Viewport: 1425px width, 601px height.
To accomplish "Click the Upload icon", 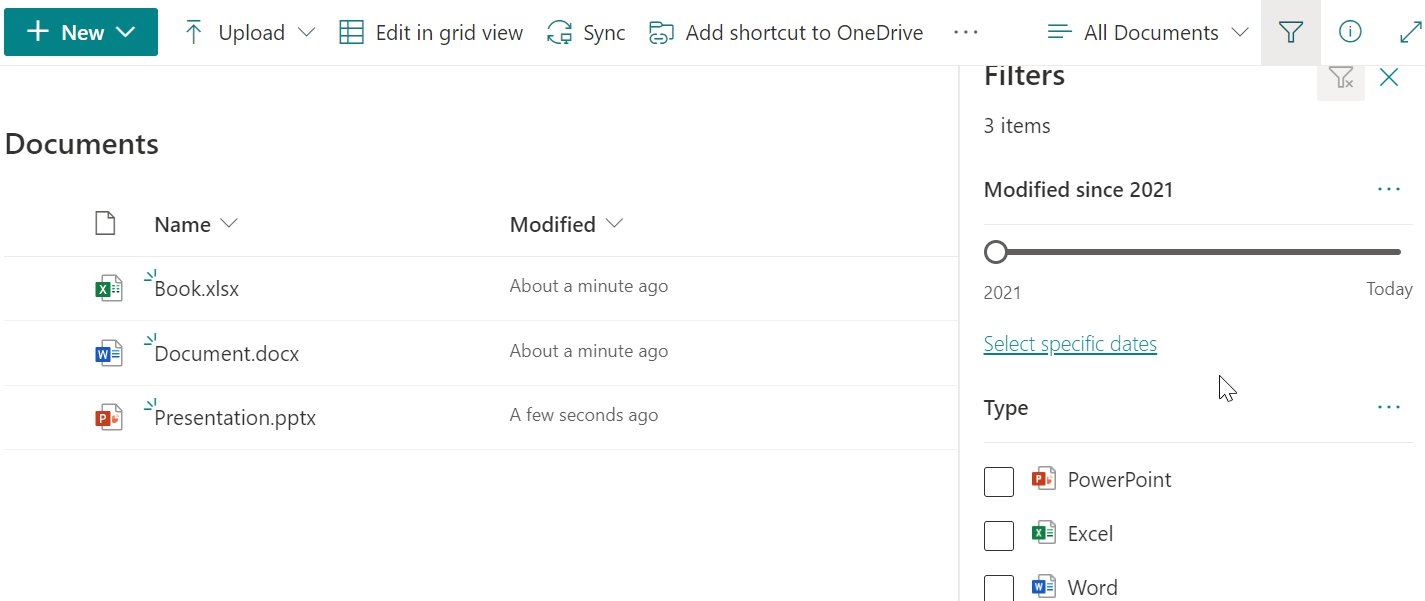I will pyautogui.click(x=191, y=31).
